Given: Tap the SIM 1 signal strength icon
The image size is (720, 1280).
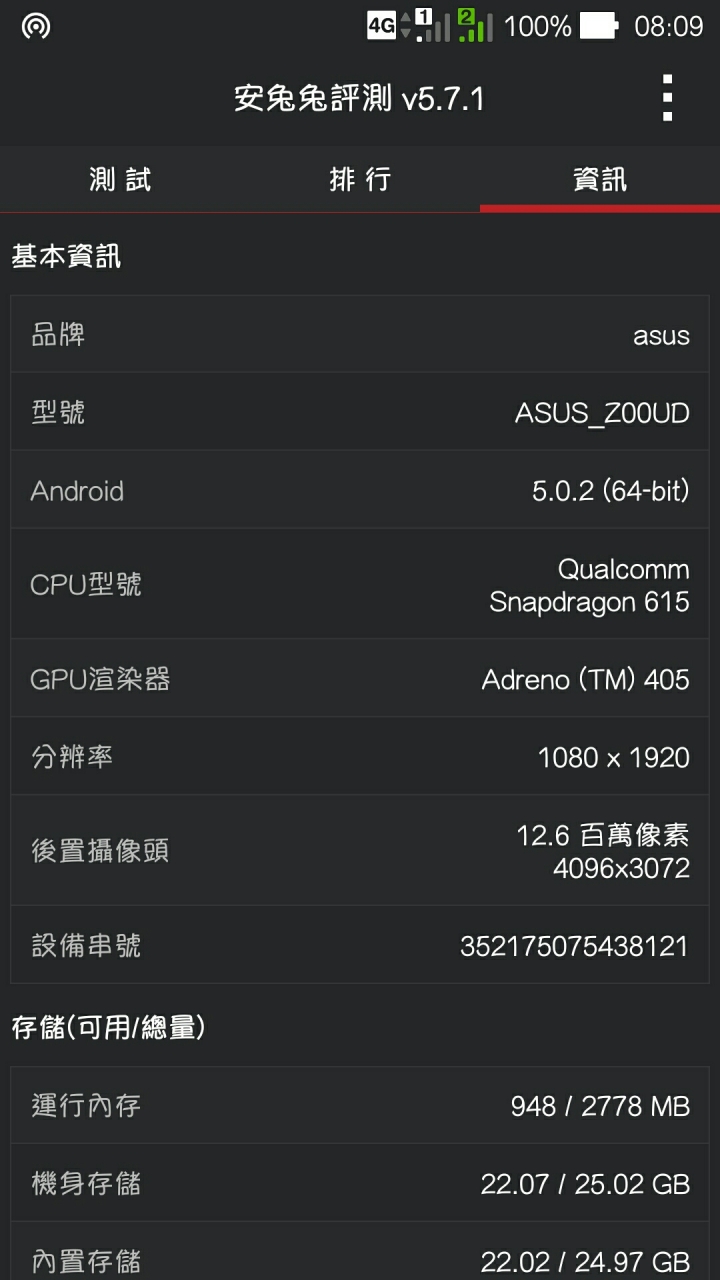Looking at the screenshot, I should (432, 26).
